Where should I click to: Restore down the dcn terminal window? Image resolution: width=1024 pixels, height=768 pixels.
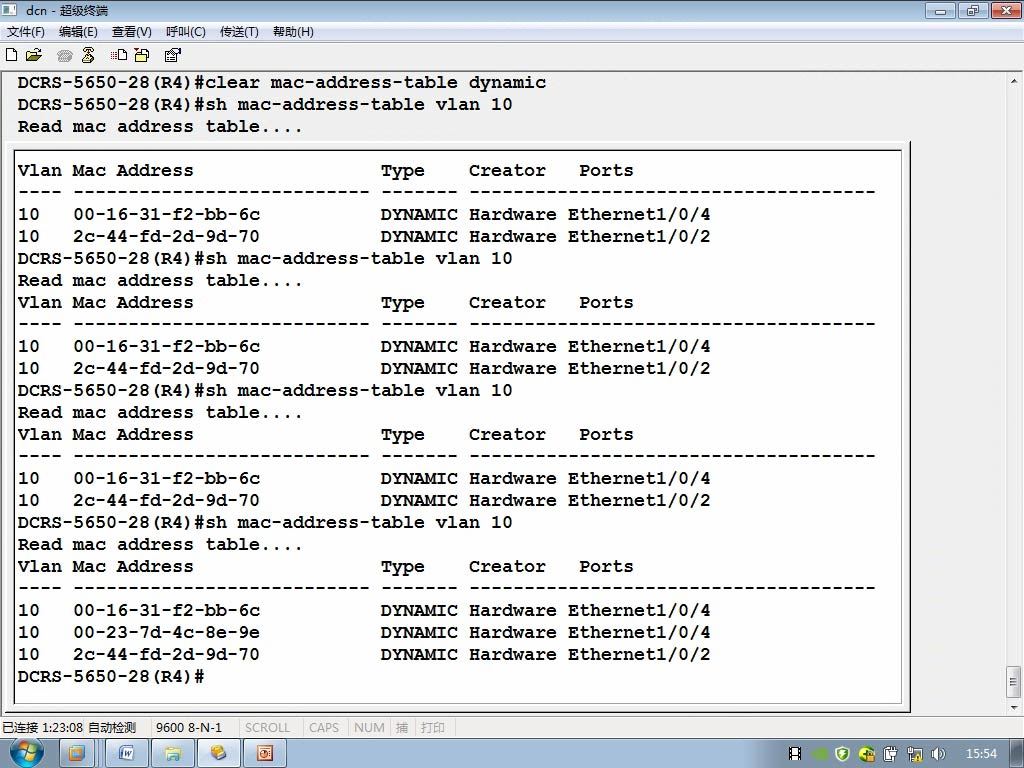[973, 10]
